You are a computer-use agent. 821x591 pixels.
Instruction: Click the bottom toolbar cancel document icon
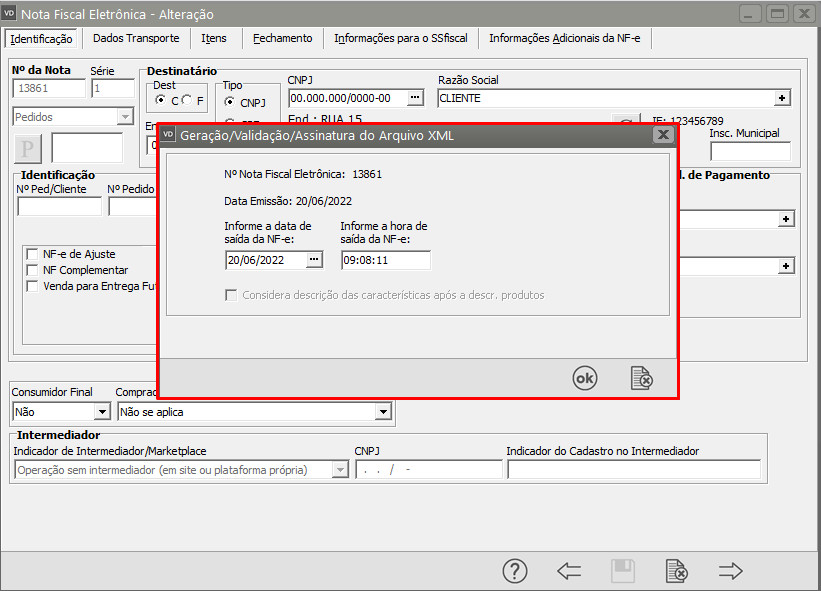[x=676, y=571]
